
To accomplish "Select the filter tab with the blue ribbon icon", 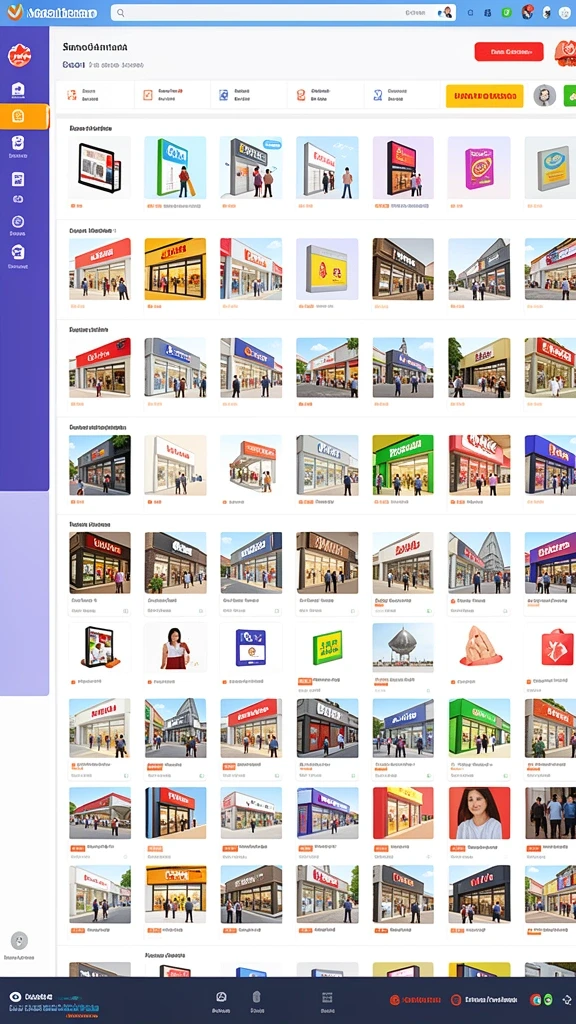I will tap(401, 95).
